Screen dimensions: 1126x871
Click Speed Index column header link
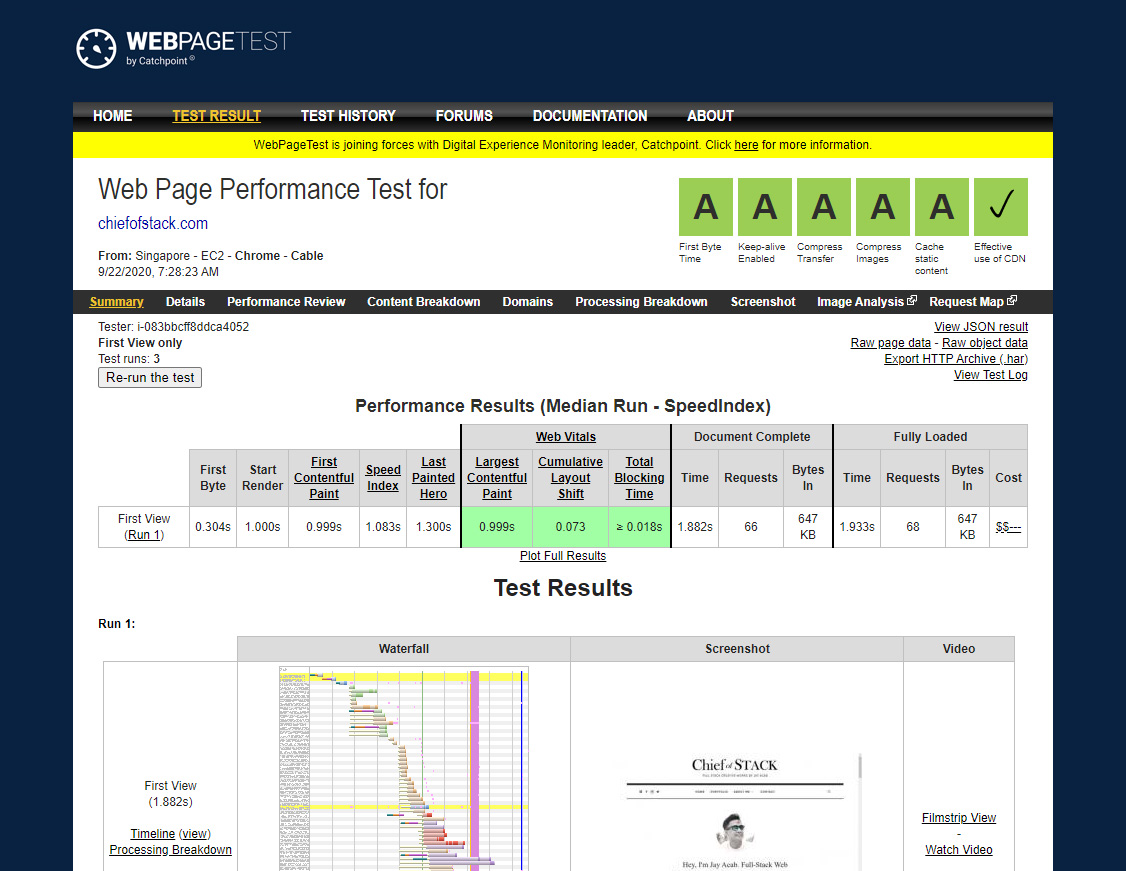click(383, 478)
